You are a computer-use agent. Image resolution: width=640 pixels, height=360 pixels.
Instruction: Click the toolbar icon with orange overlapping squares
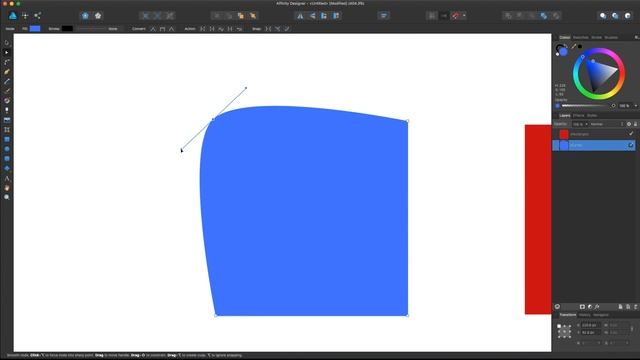pyautogui.click(x=241, y=16)
